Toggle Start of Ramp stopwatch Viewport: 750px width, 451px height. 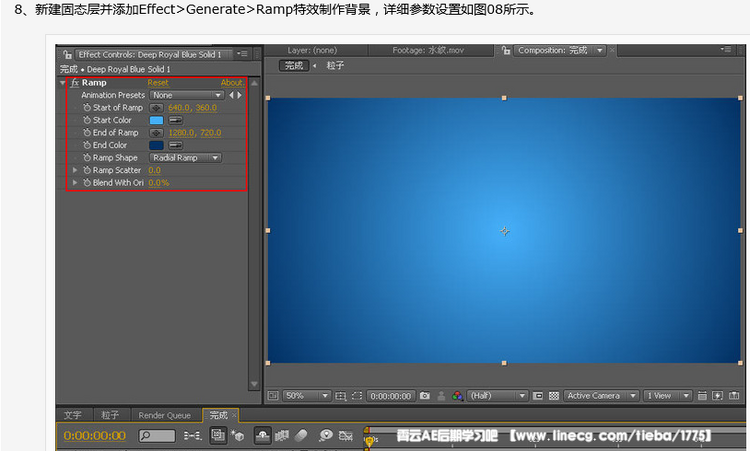pyautogui.click(x=87, y=108)
